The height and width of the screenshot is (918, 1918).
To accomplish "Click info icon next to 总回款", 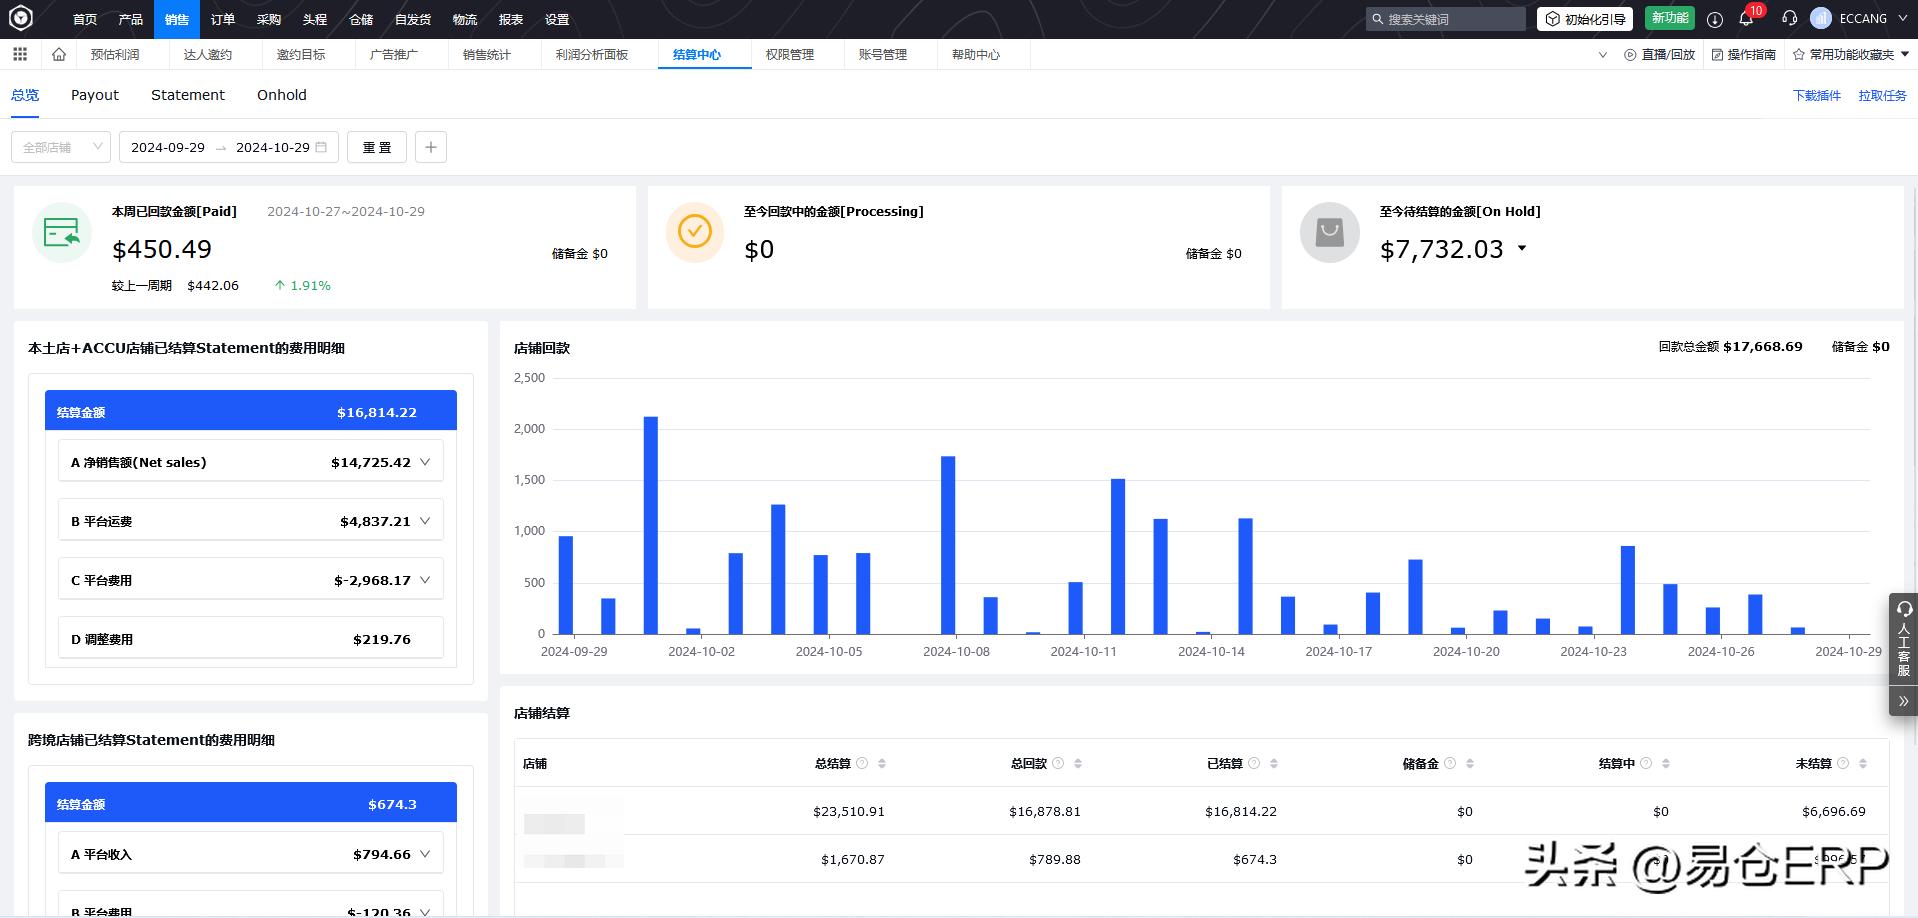I will [x=1058, y=763].
